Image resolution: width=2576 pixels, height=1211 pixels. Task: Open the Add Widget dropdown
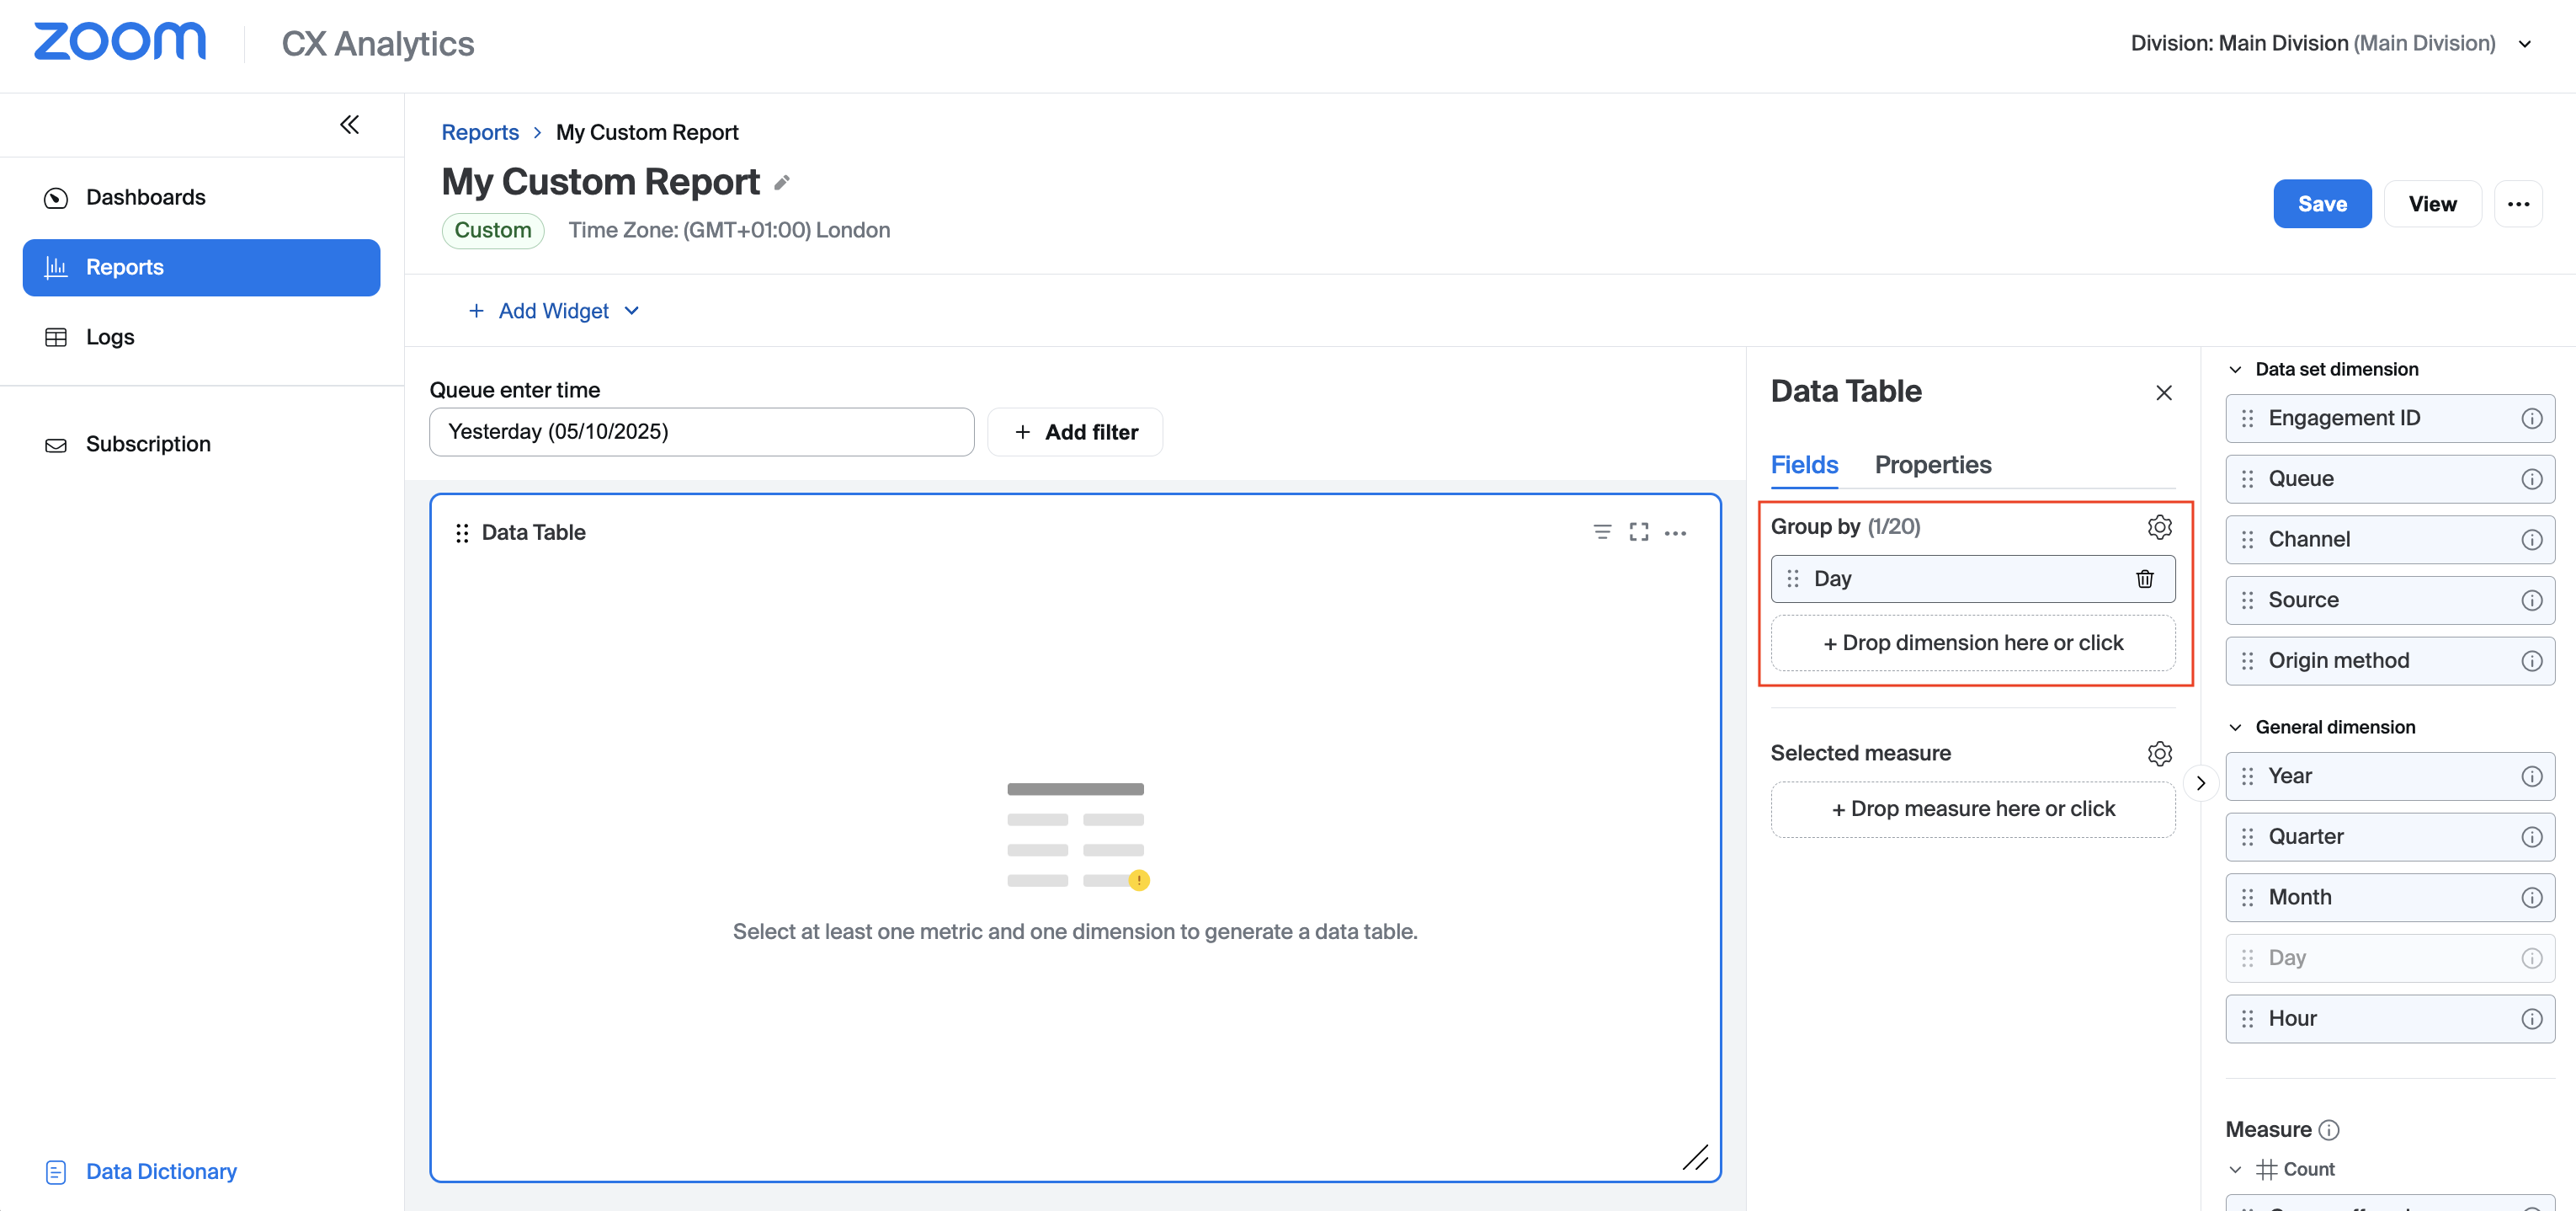pos(554,311)
